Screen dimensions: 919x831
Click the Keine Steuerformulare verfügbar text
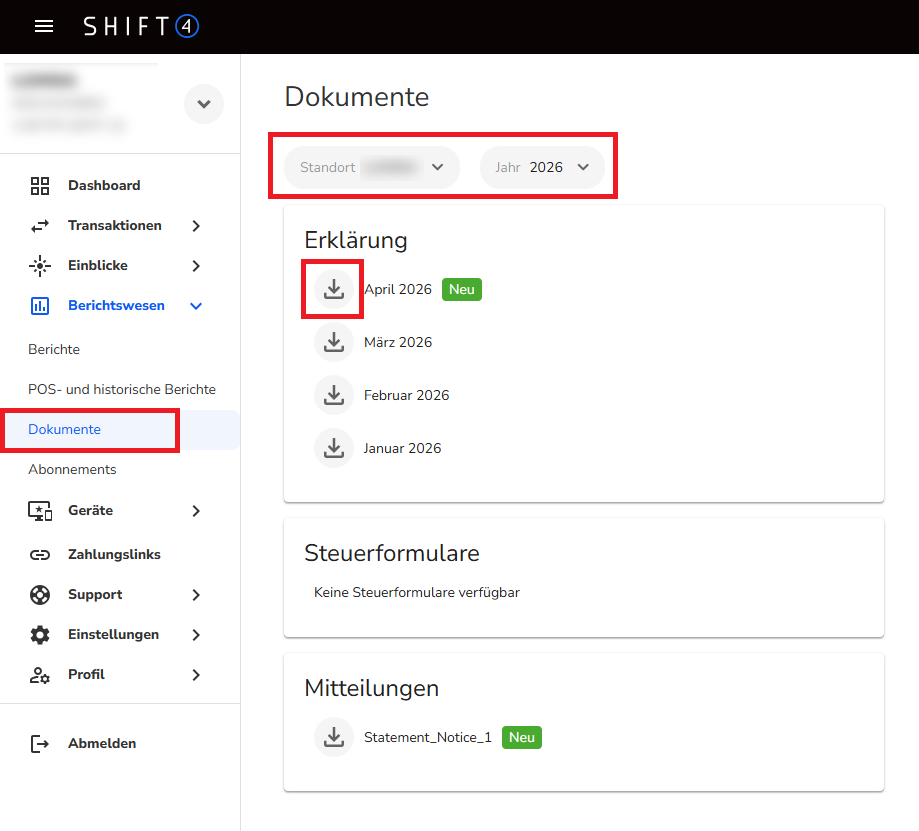pyautogui.click(x=417, y=592)
